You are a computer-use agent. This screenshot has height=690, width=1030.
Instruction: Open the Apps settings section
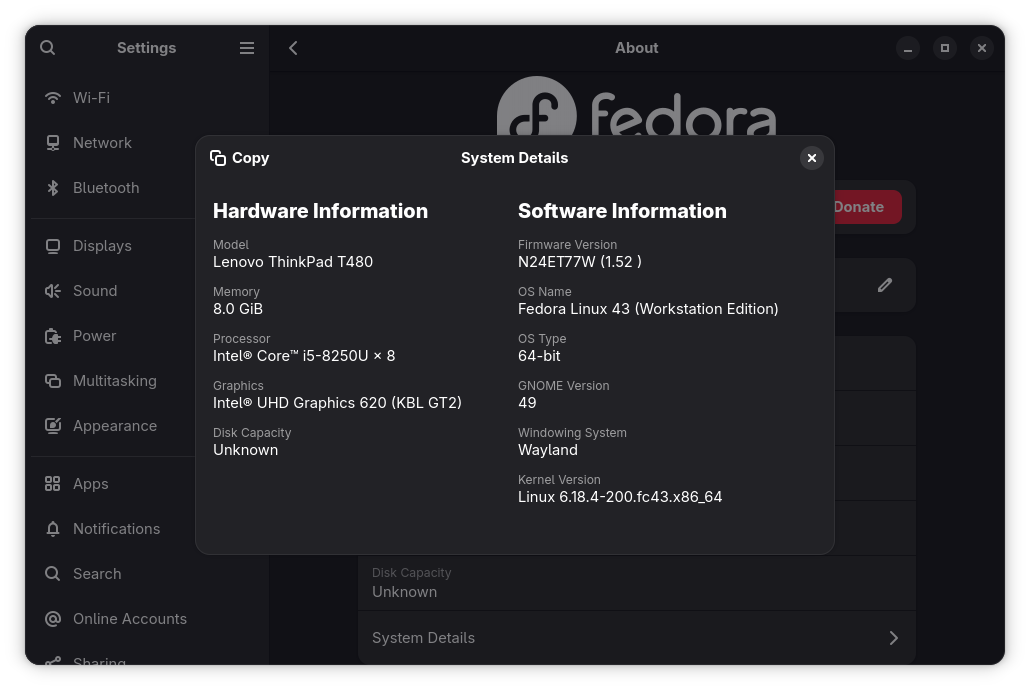(x=90, y=484)
